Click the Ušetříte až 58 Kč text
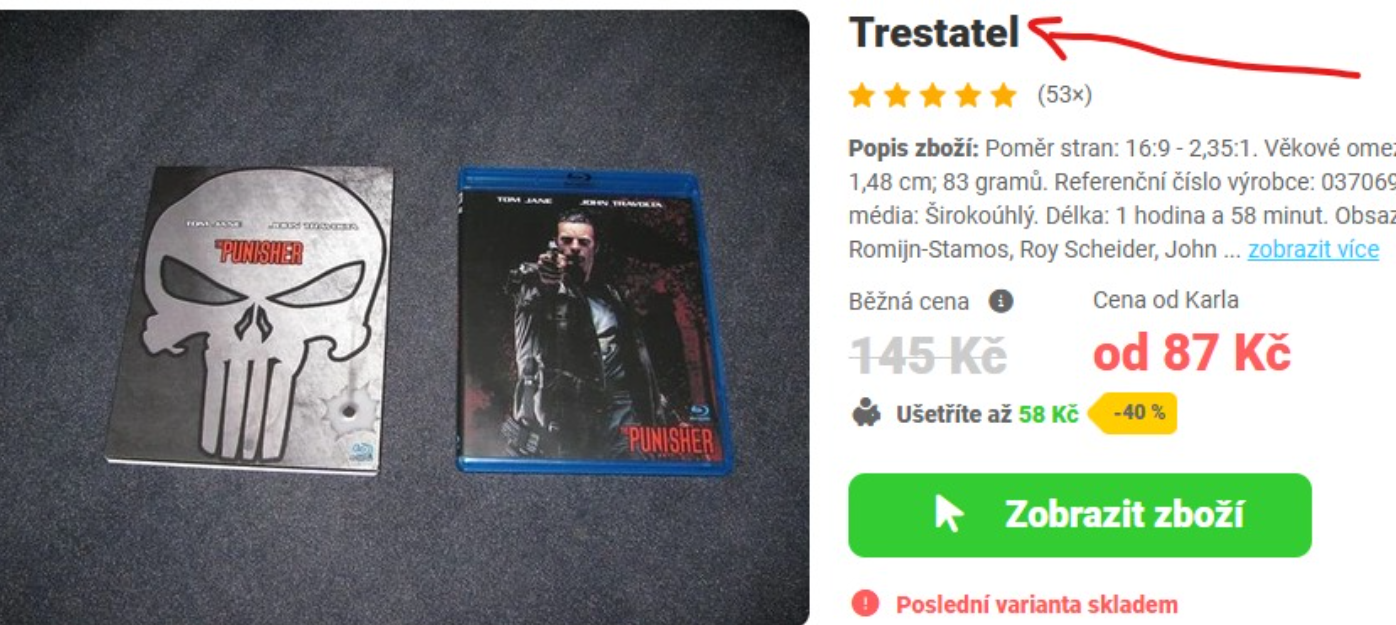The width and height of the screenshot is (1396, 625). coord(987,414)
